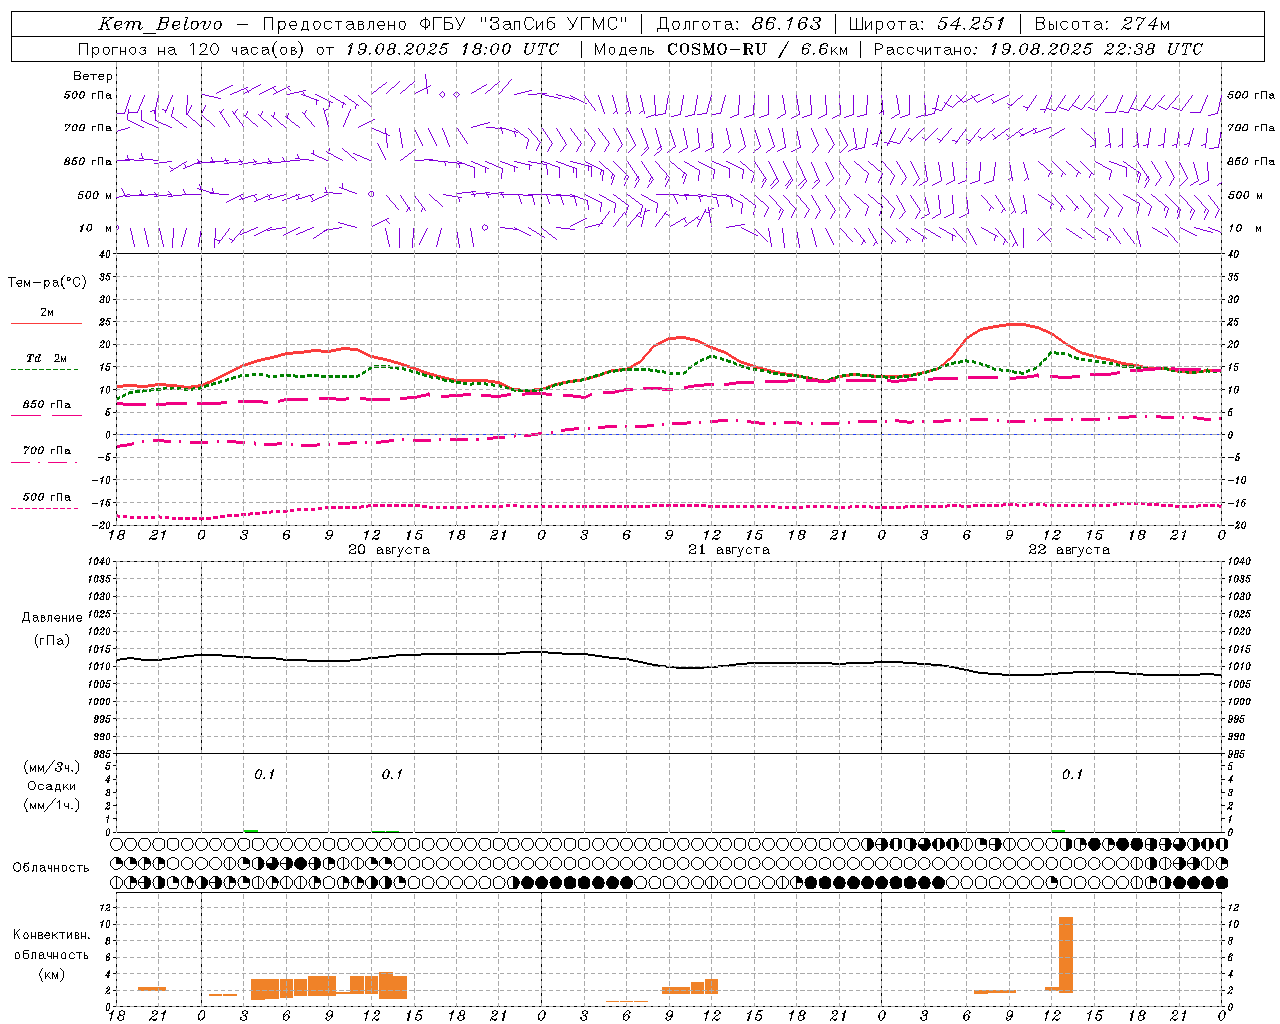
Task: Click the provider text ФГБУ "ЗапСиб УГМС"
Action: [x=522, y=24]
